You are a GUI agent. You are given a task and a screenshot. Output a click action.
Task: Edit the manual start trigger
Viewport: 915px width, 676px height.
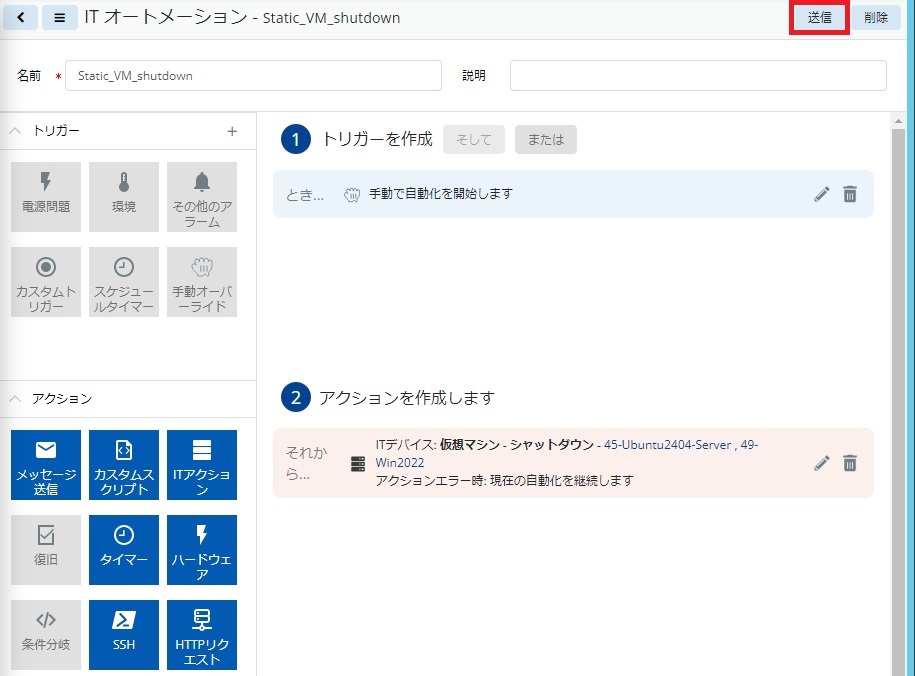(822, 194)
